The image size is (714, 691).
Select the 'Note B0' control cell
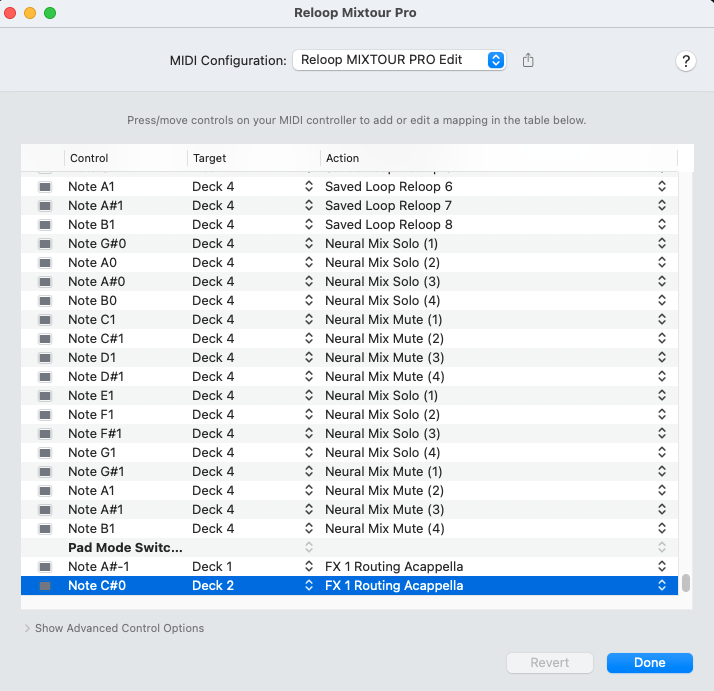(92, 301)
